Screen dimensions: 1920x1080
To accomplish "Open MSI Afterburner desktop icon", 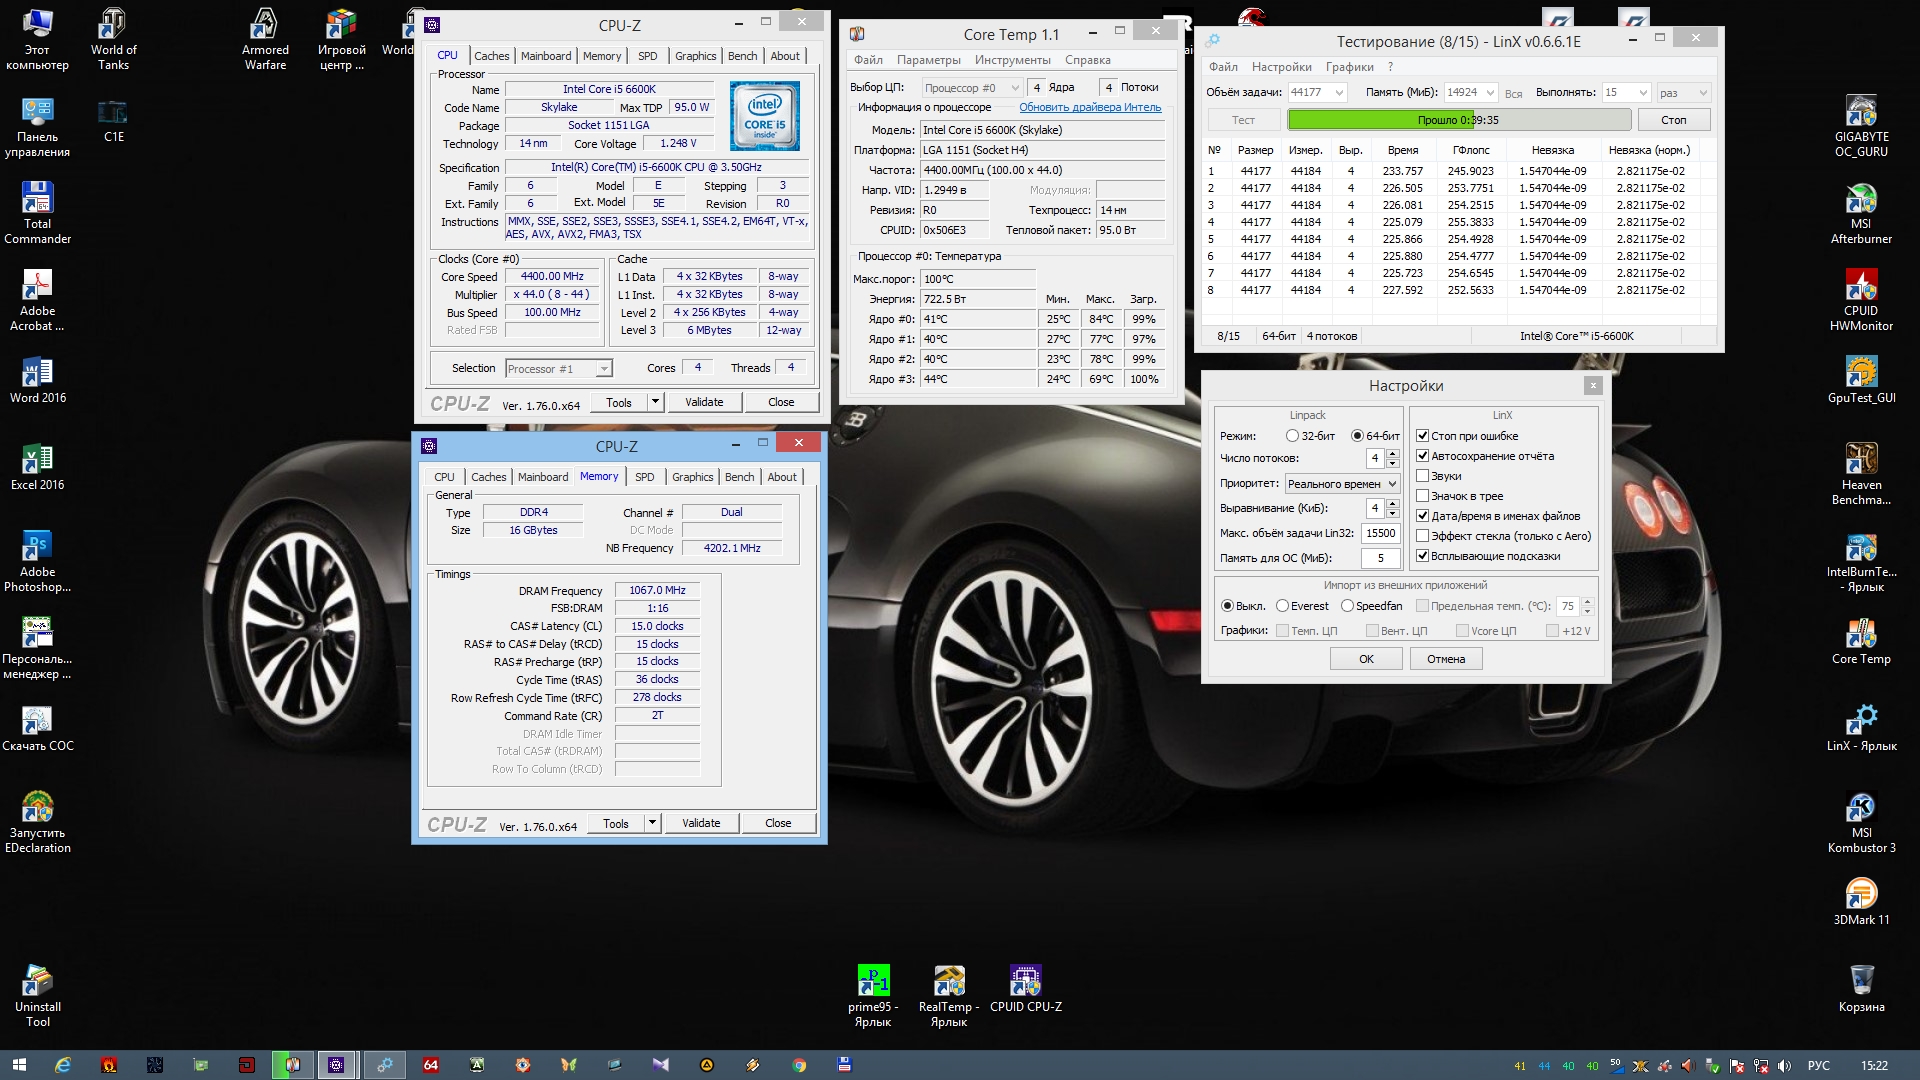I will pyautogui.click(x=1860, y=200).
